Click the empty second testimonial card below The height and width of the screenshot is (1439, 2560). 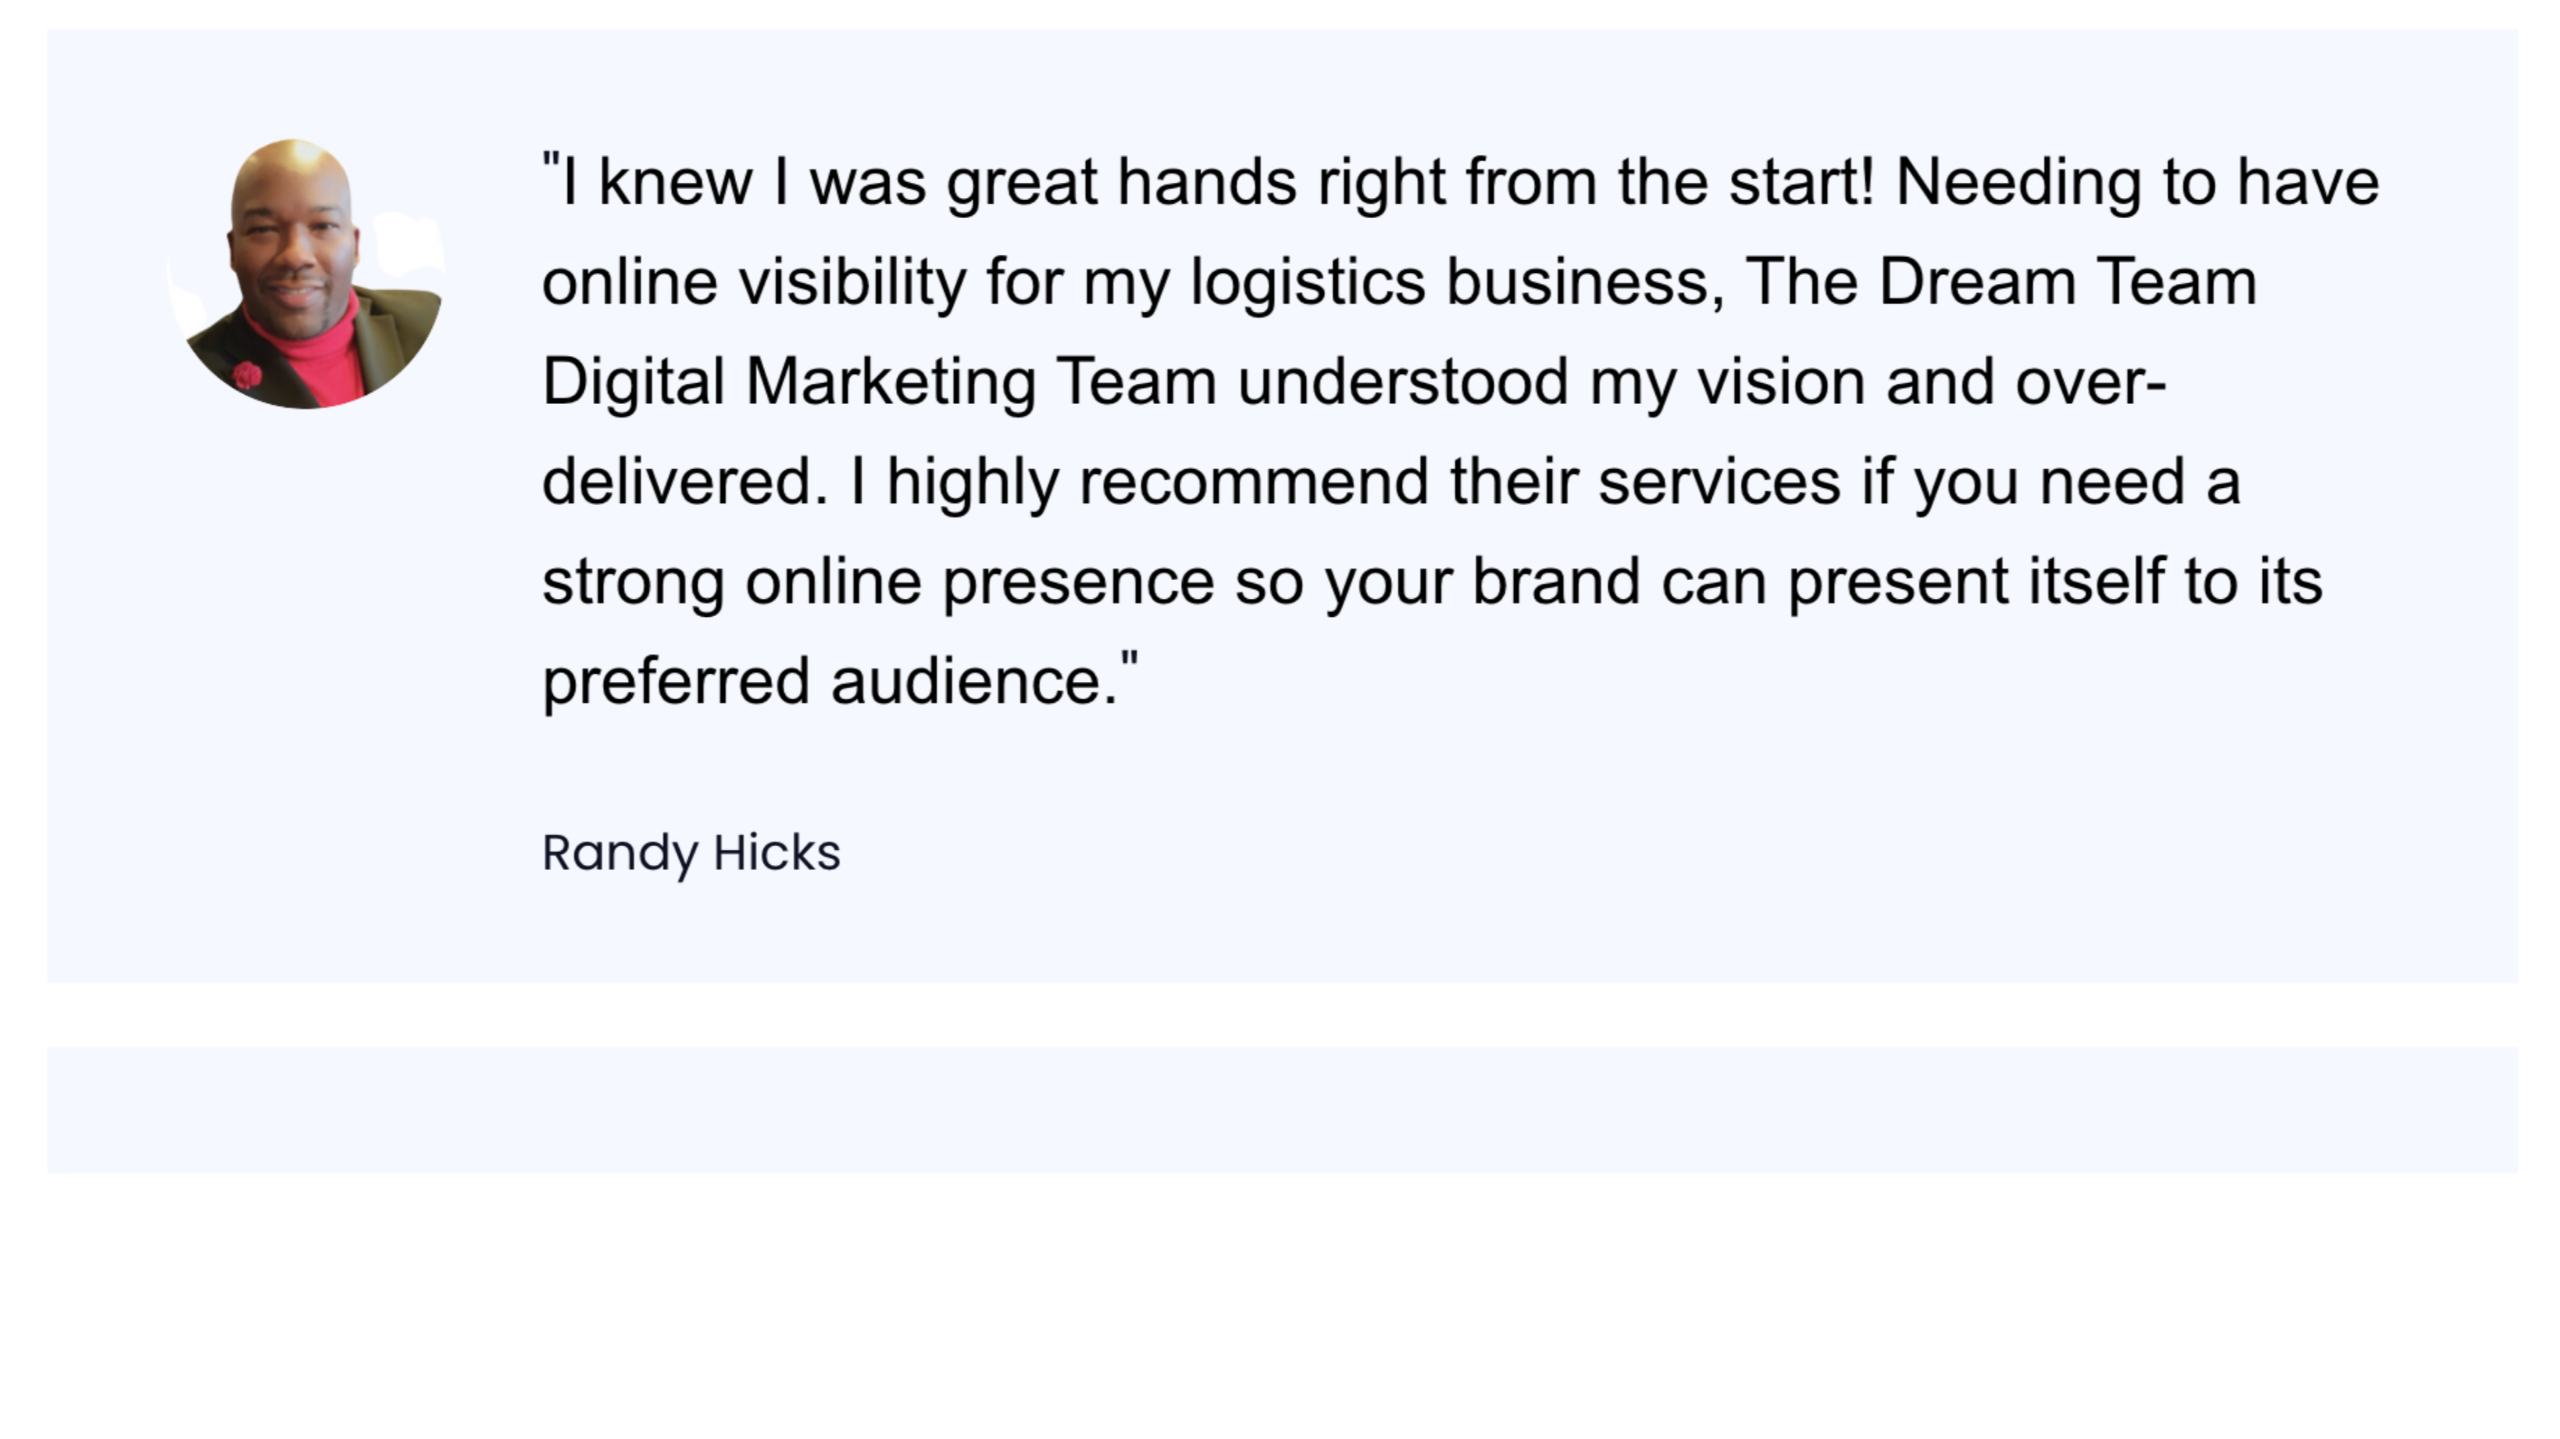tap(1282, 1110)
